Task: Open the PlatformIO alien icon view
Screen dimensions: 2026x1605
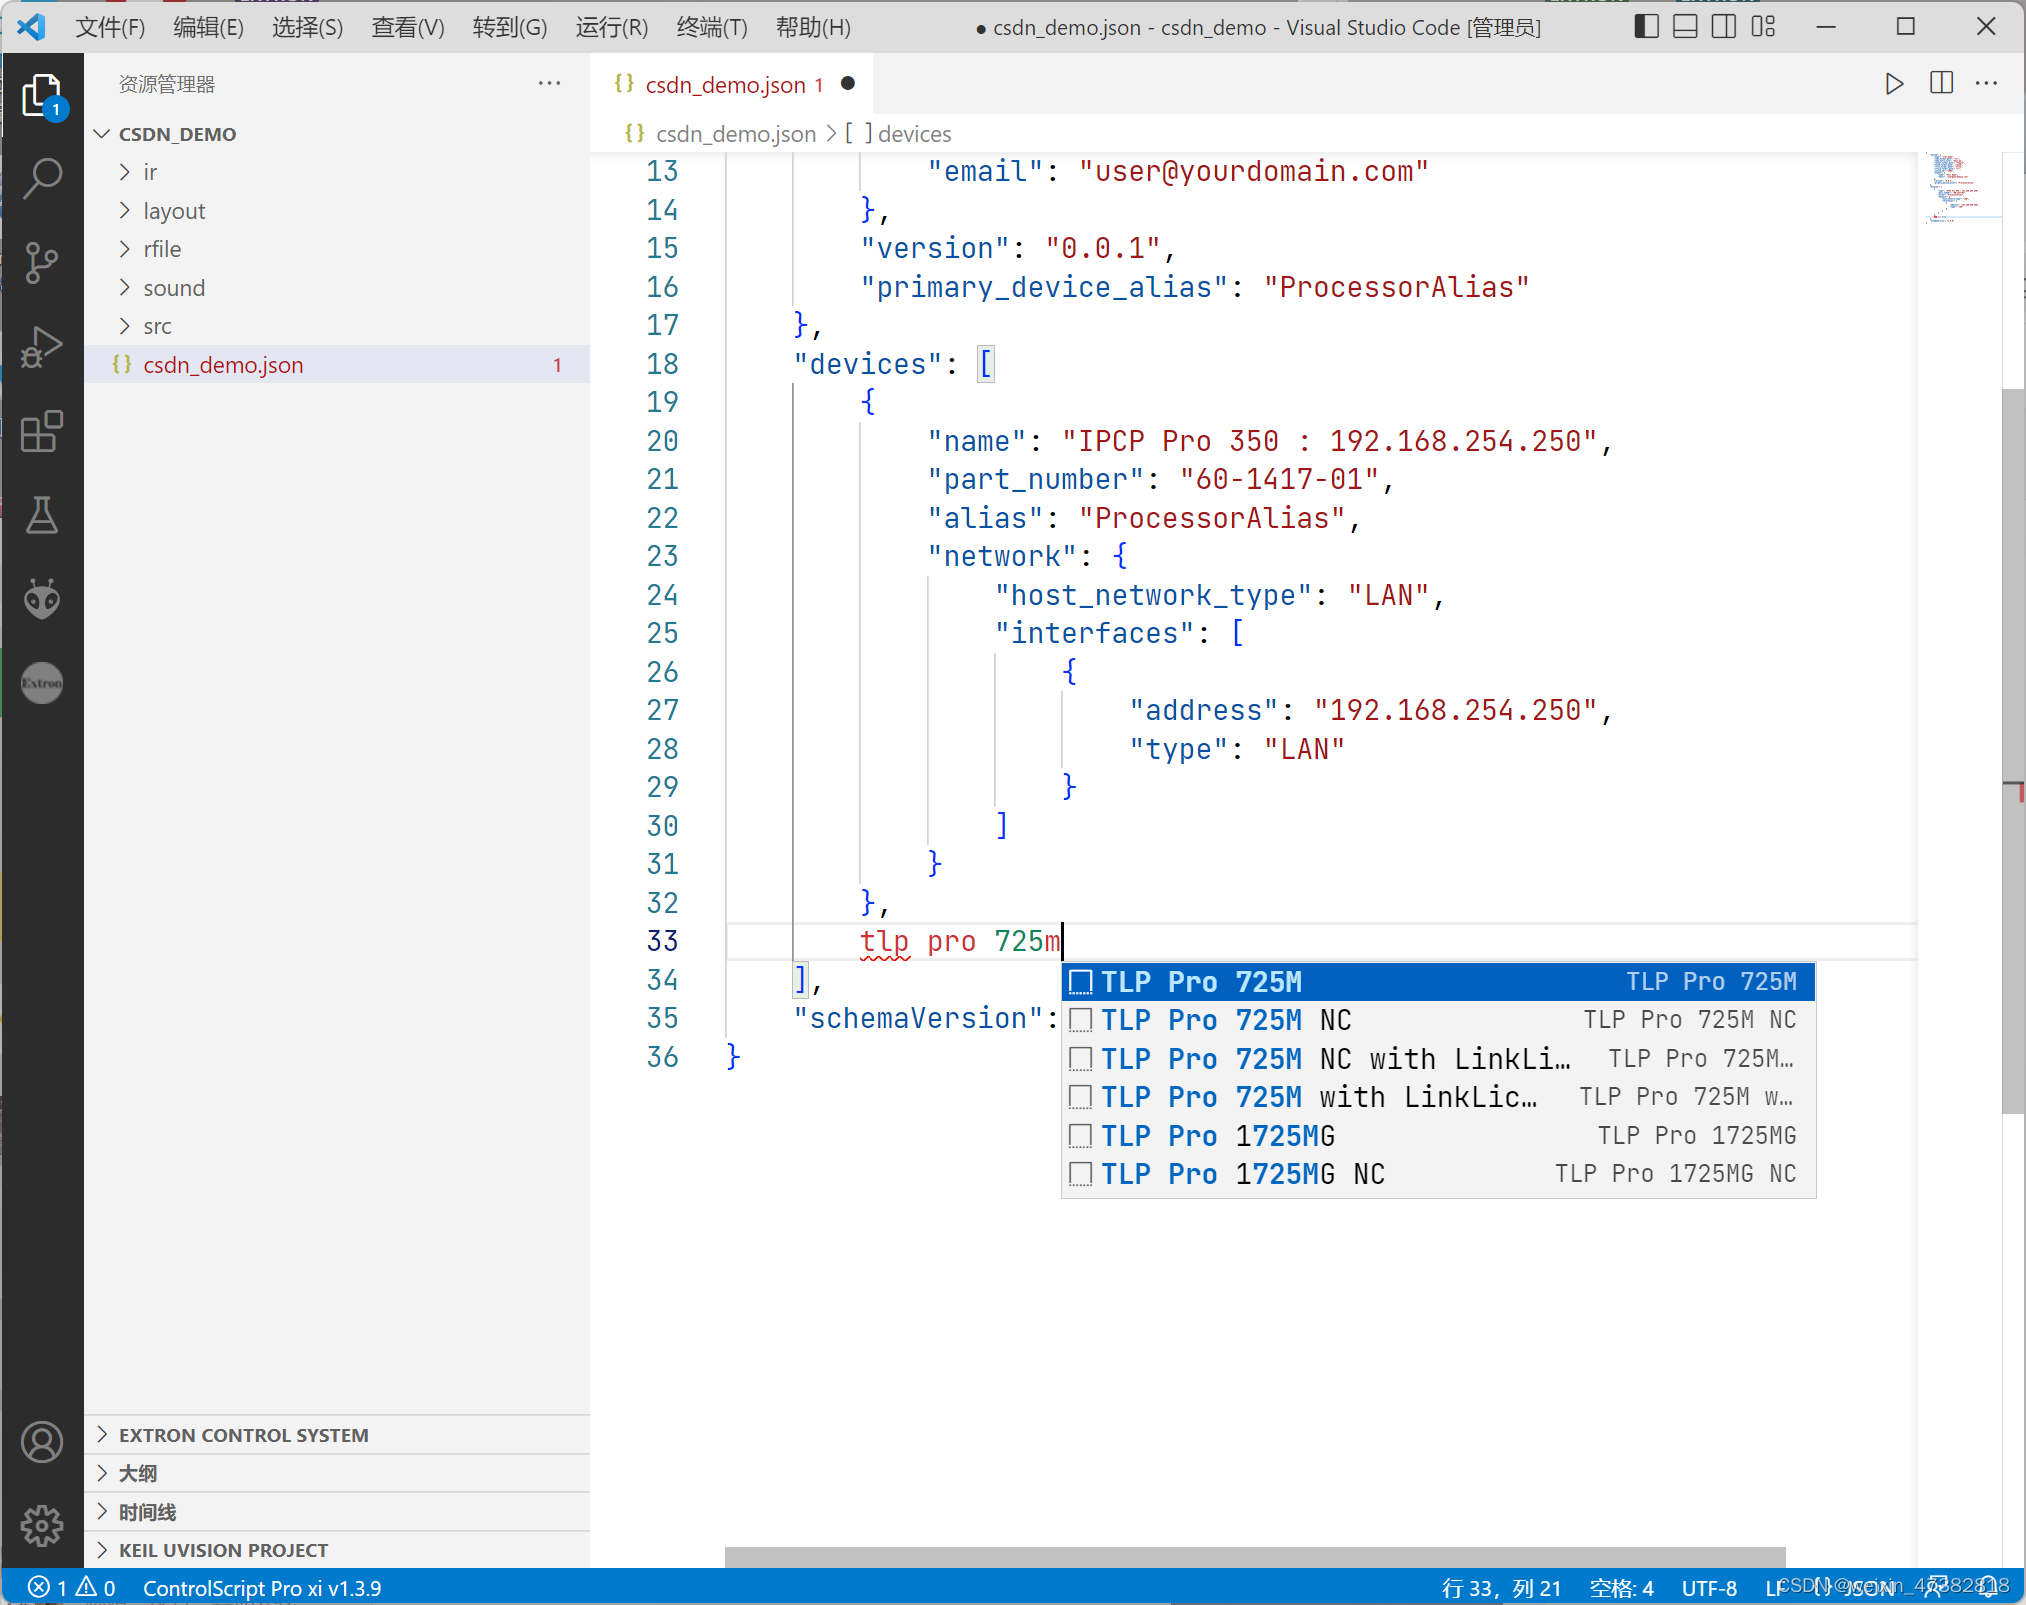Action: click(42, 599)
